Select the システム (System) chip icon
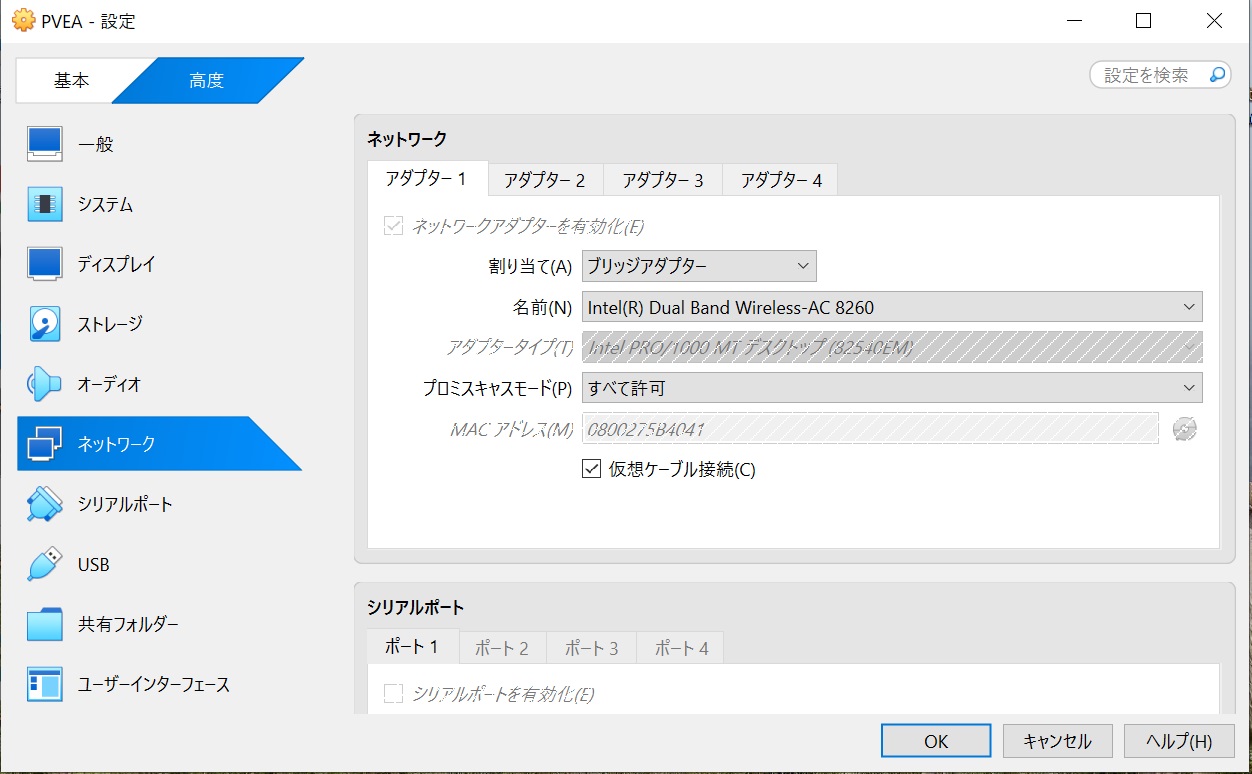Viewport: 1252px width, 774px height. point(45,204)
